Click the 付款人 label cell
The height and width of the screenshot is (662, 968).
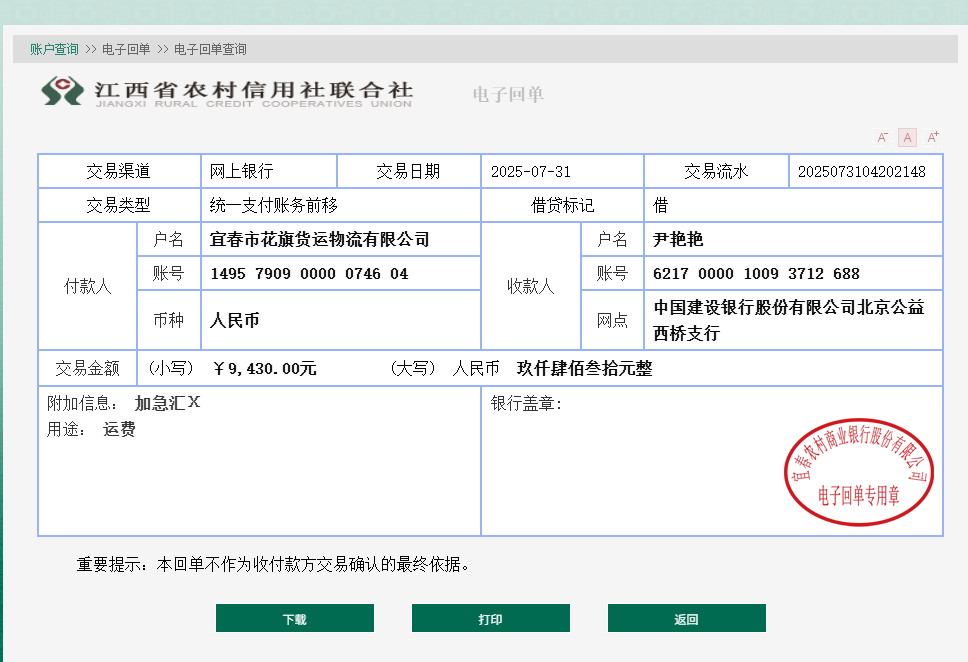click(88, 286)
